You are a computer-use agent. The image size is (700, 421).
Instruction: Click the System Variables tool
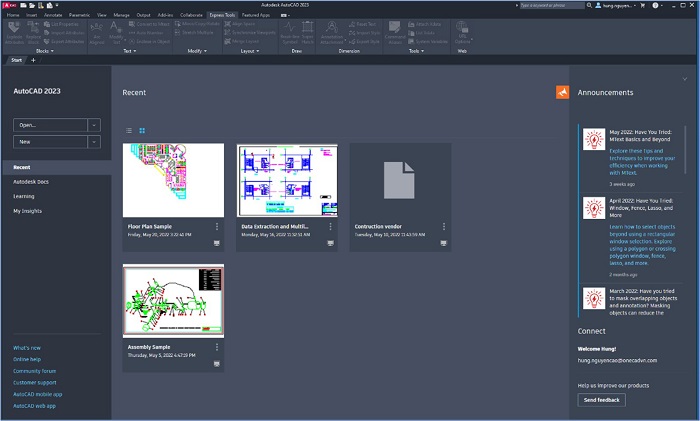pyautogui.click(x=428, y=41)
